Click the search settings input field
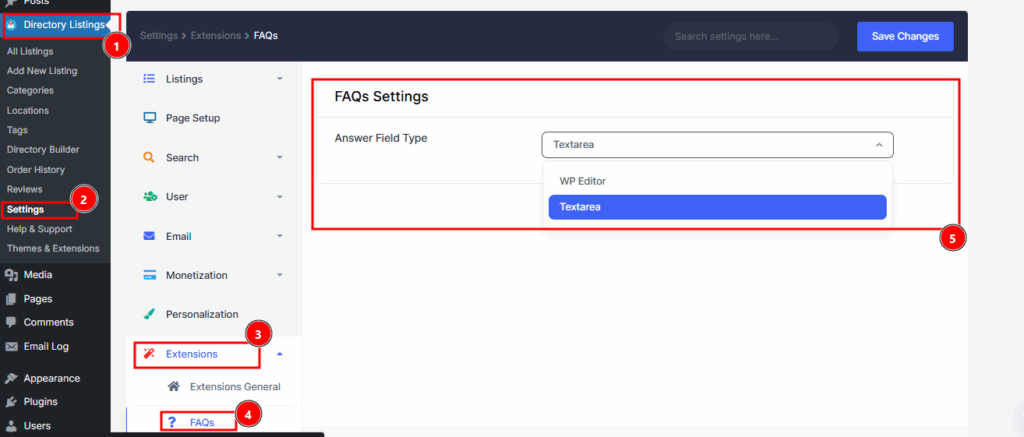This screenshot has height=437, width=1024. coord(750,37)
